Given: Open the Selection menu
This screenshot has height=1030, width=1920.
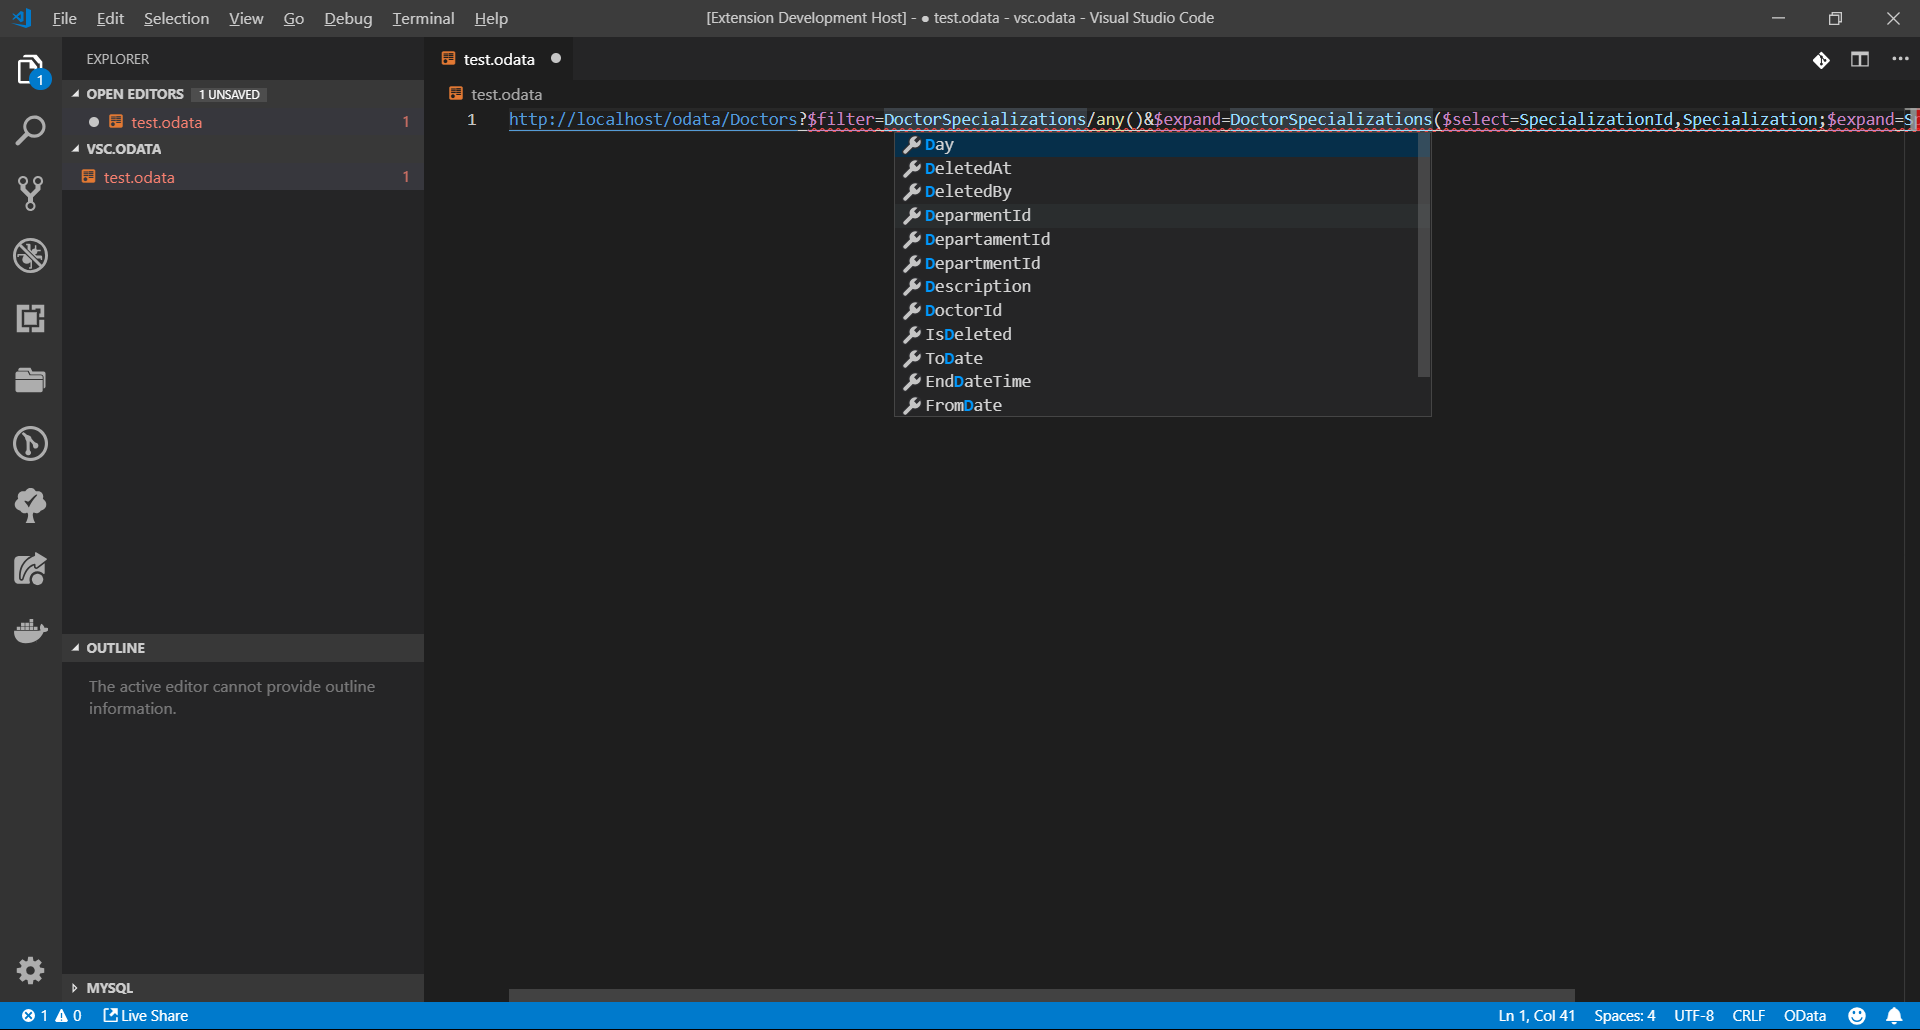Looking at the screenshot, I should (x=176, y=18).
